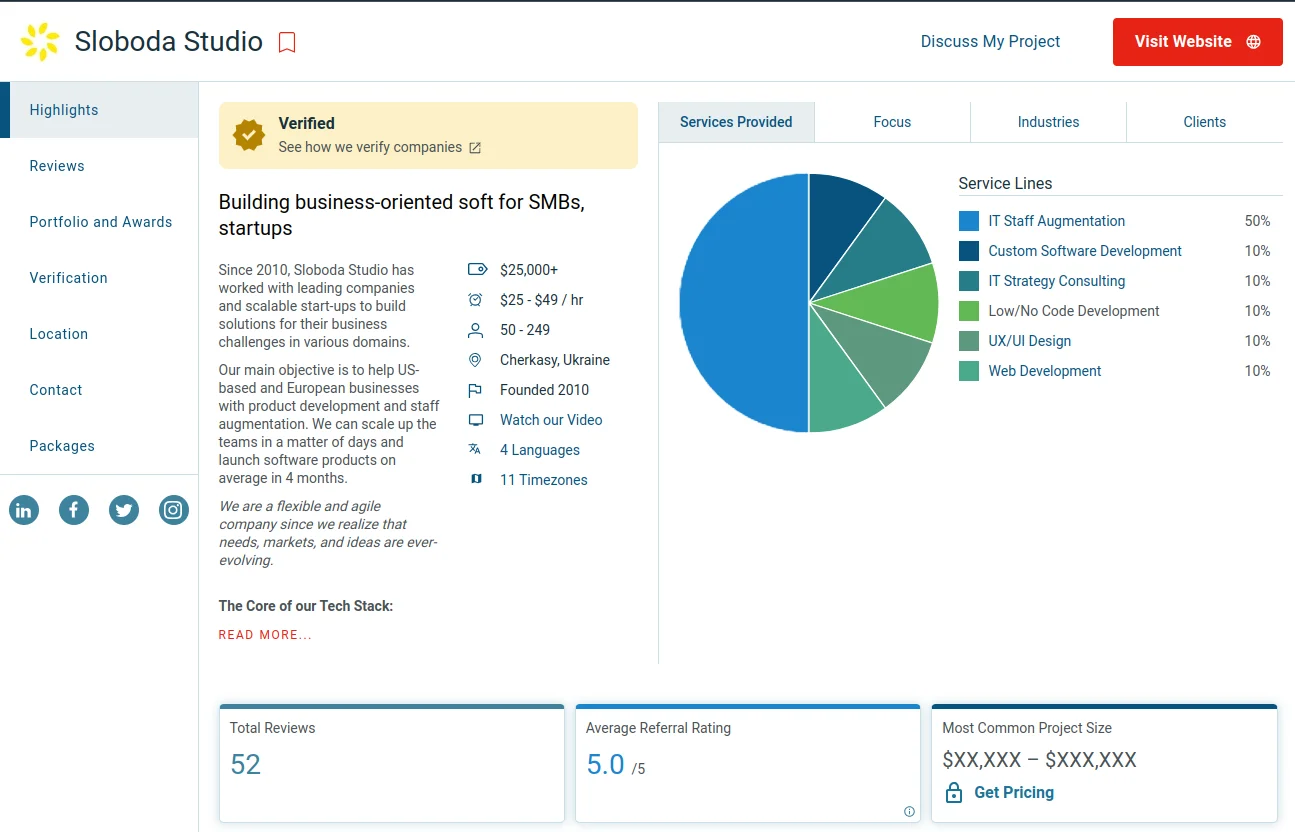Open the LinkedIn social icon
Screen dimensions: 1295x832
tap(24, 511)
